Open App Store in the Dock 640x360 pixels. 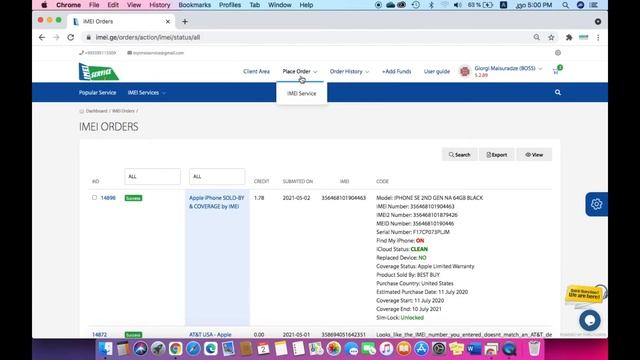click(x=421, y=349)
